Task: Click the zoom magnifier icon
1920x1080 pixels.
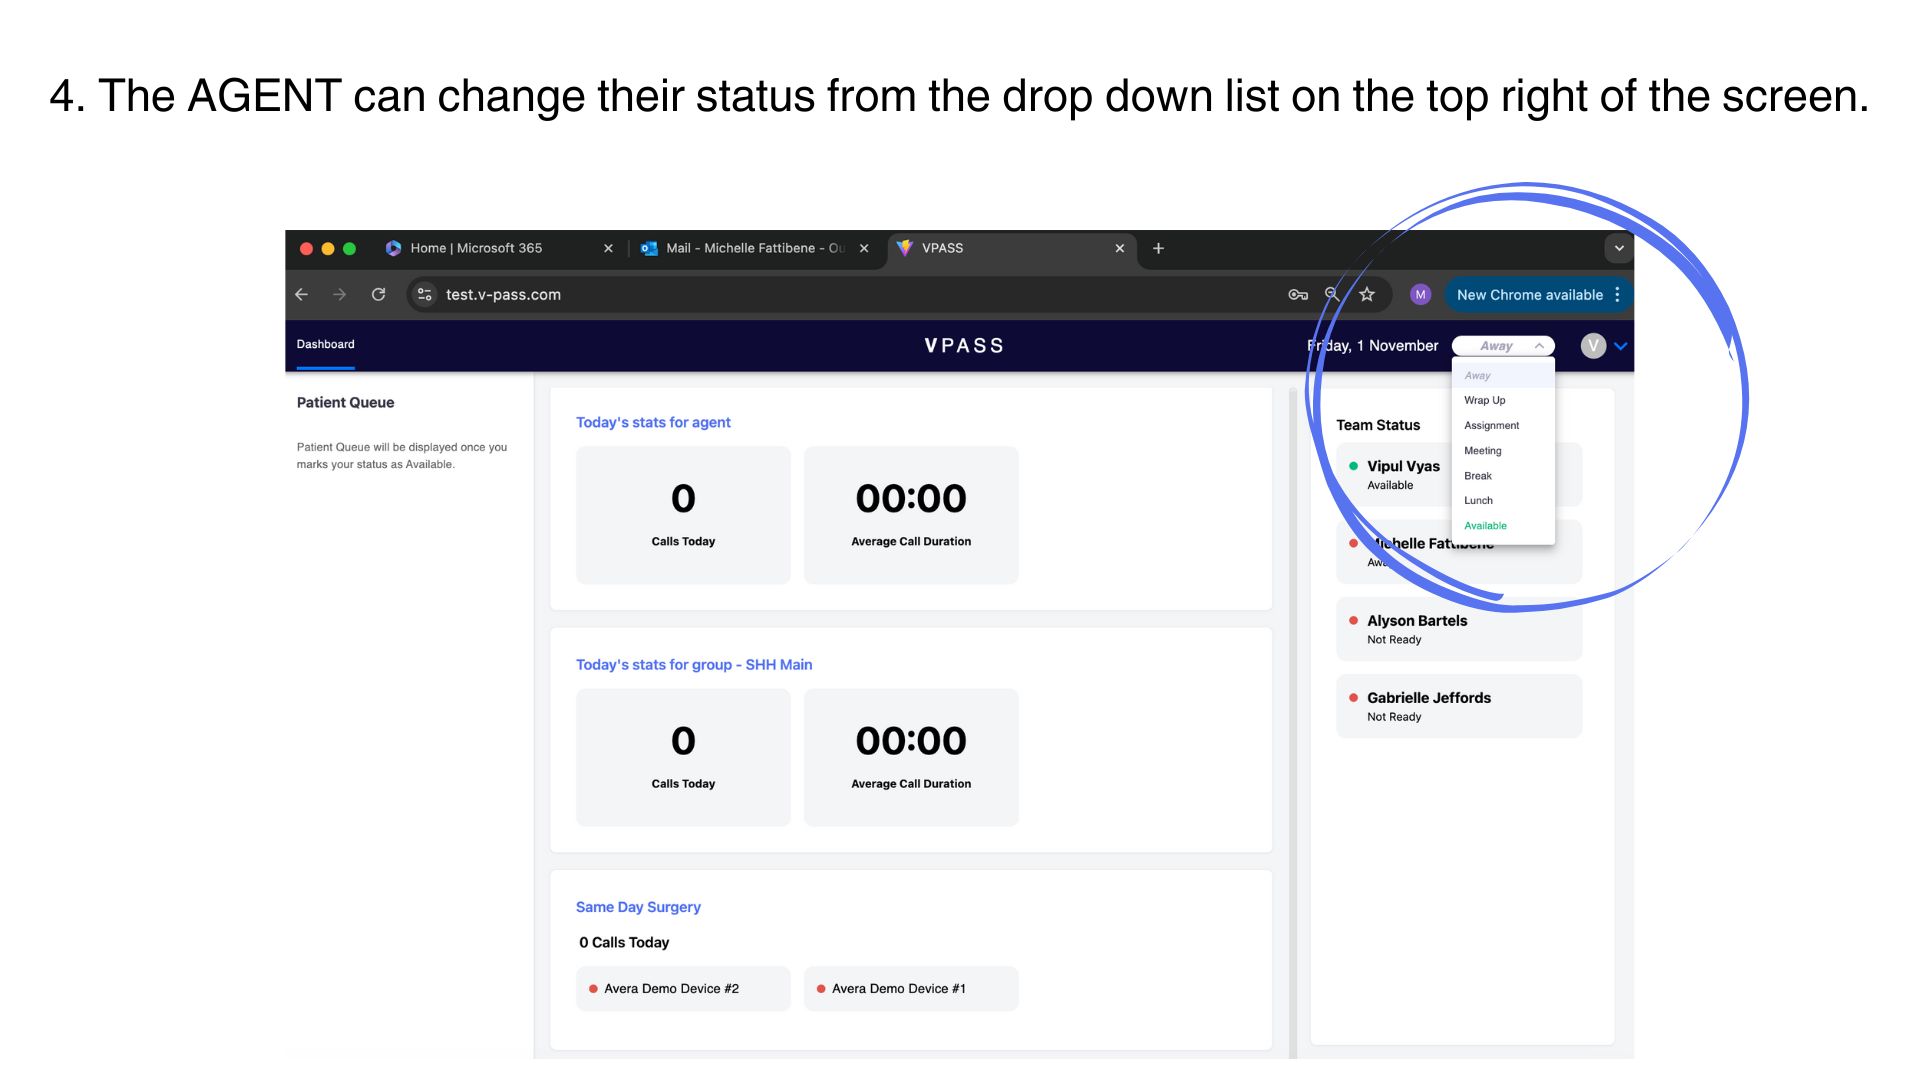Action: [x=1332, y=294]
